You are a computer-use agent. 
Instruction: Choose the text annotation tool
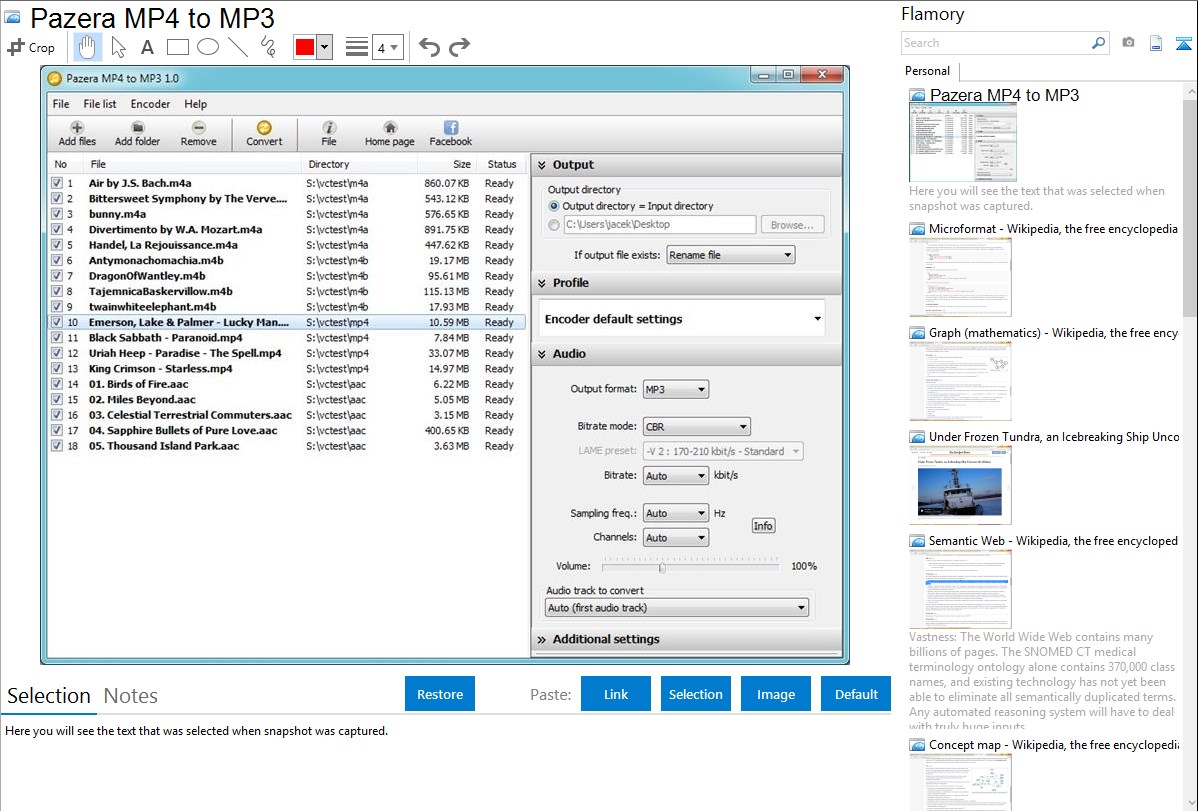point(147,47)
